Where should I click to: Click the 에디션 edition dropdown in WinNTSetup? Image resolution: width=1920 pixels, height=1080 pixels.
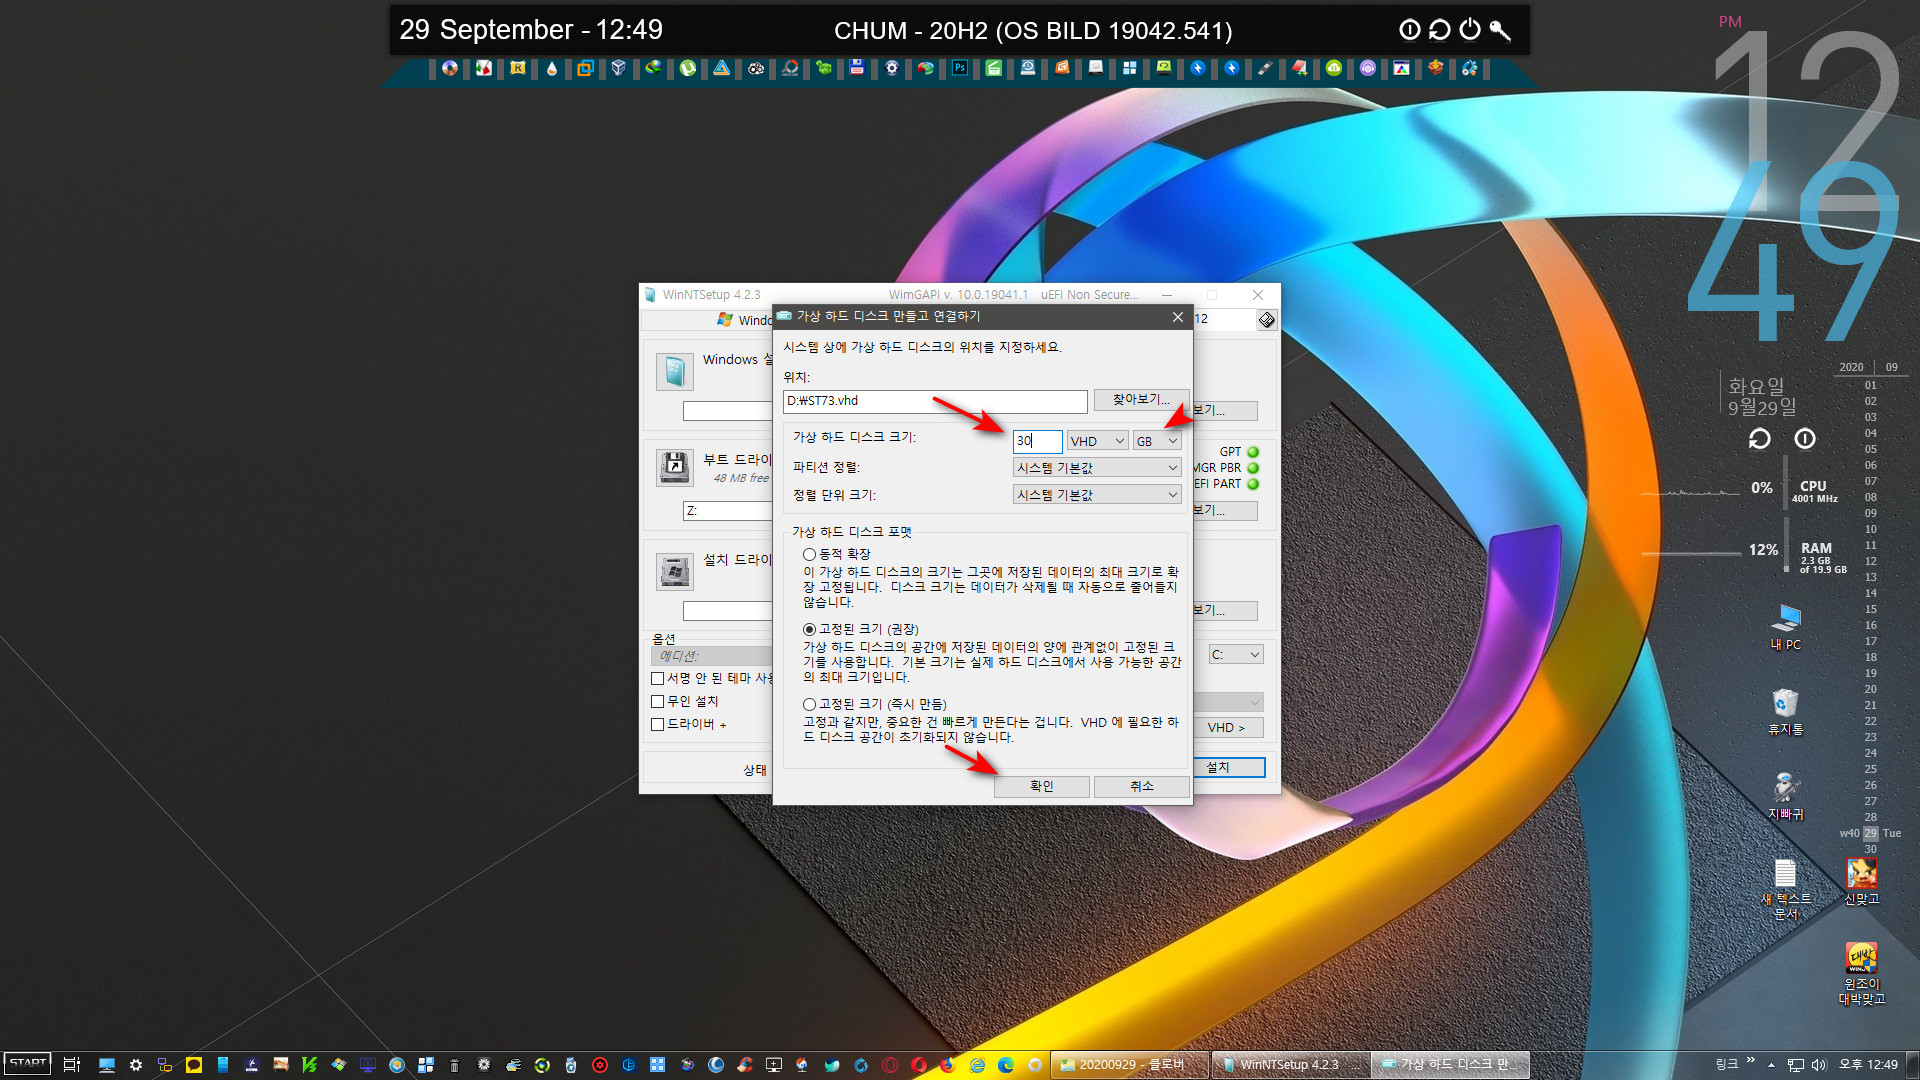pos(711,656)
